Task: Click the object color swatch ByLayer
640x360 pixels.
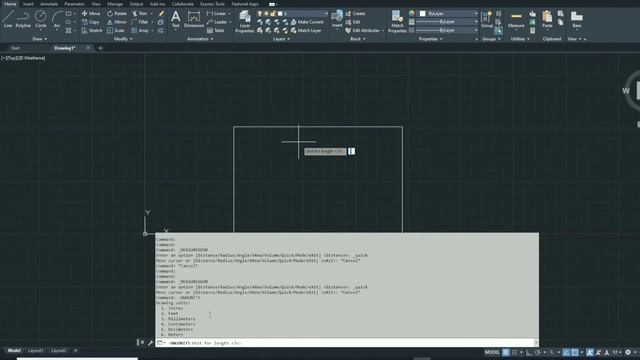Action: point(422,13)
